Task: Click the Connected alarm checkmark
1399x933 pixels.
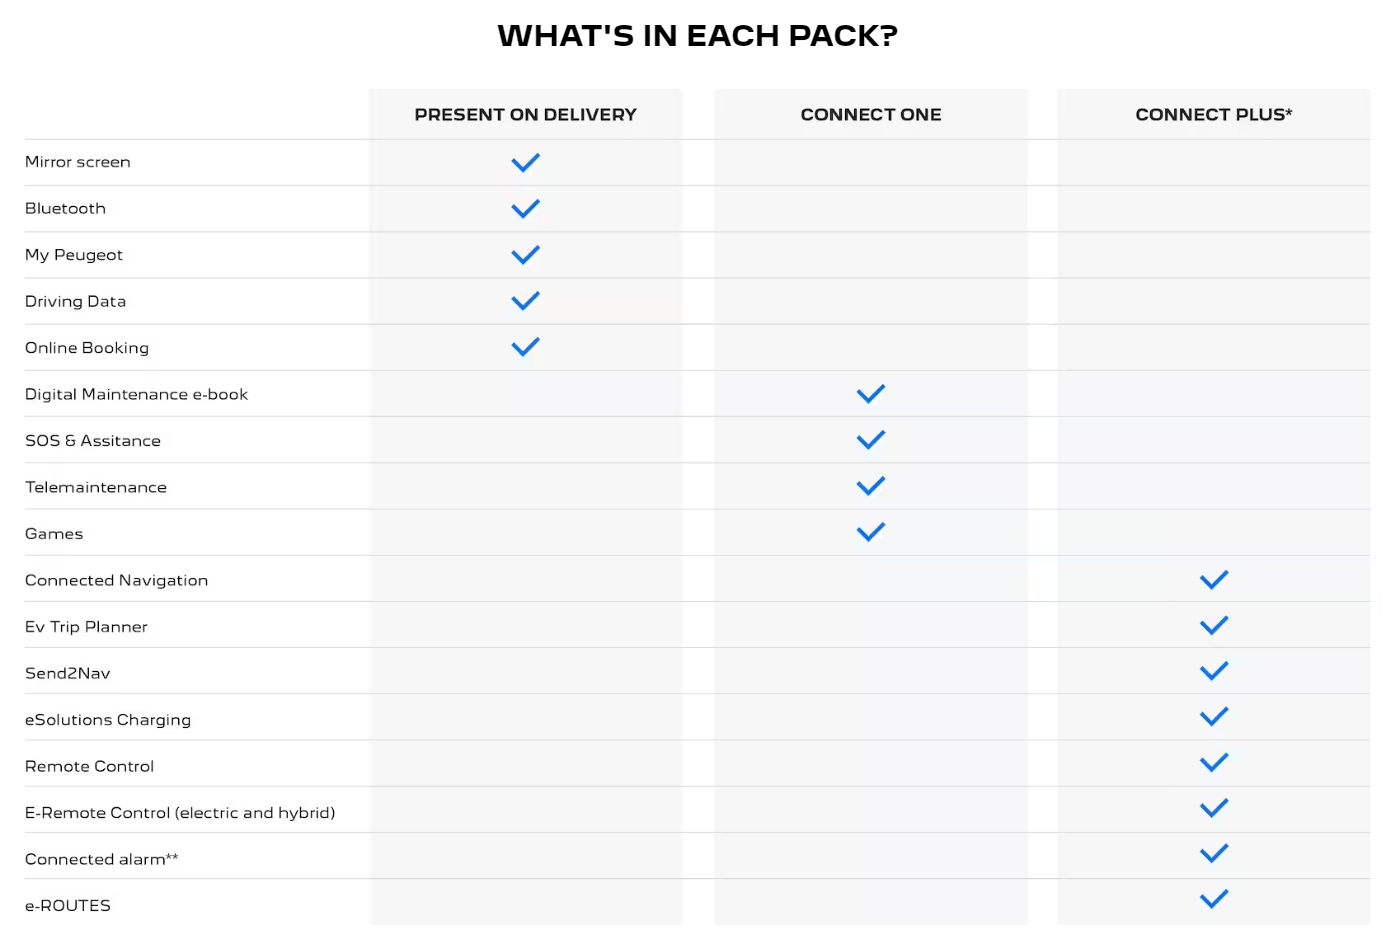Action: pos(1214,853)
